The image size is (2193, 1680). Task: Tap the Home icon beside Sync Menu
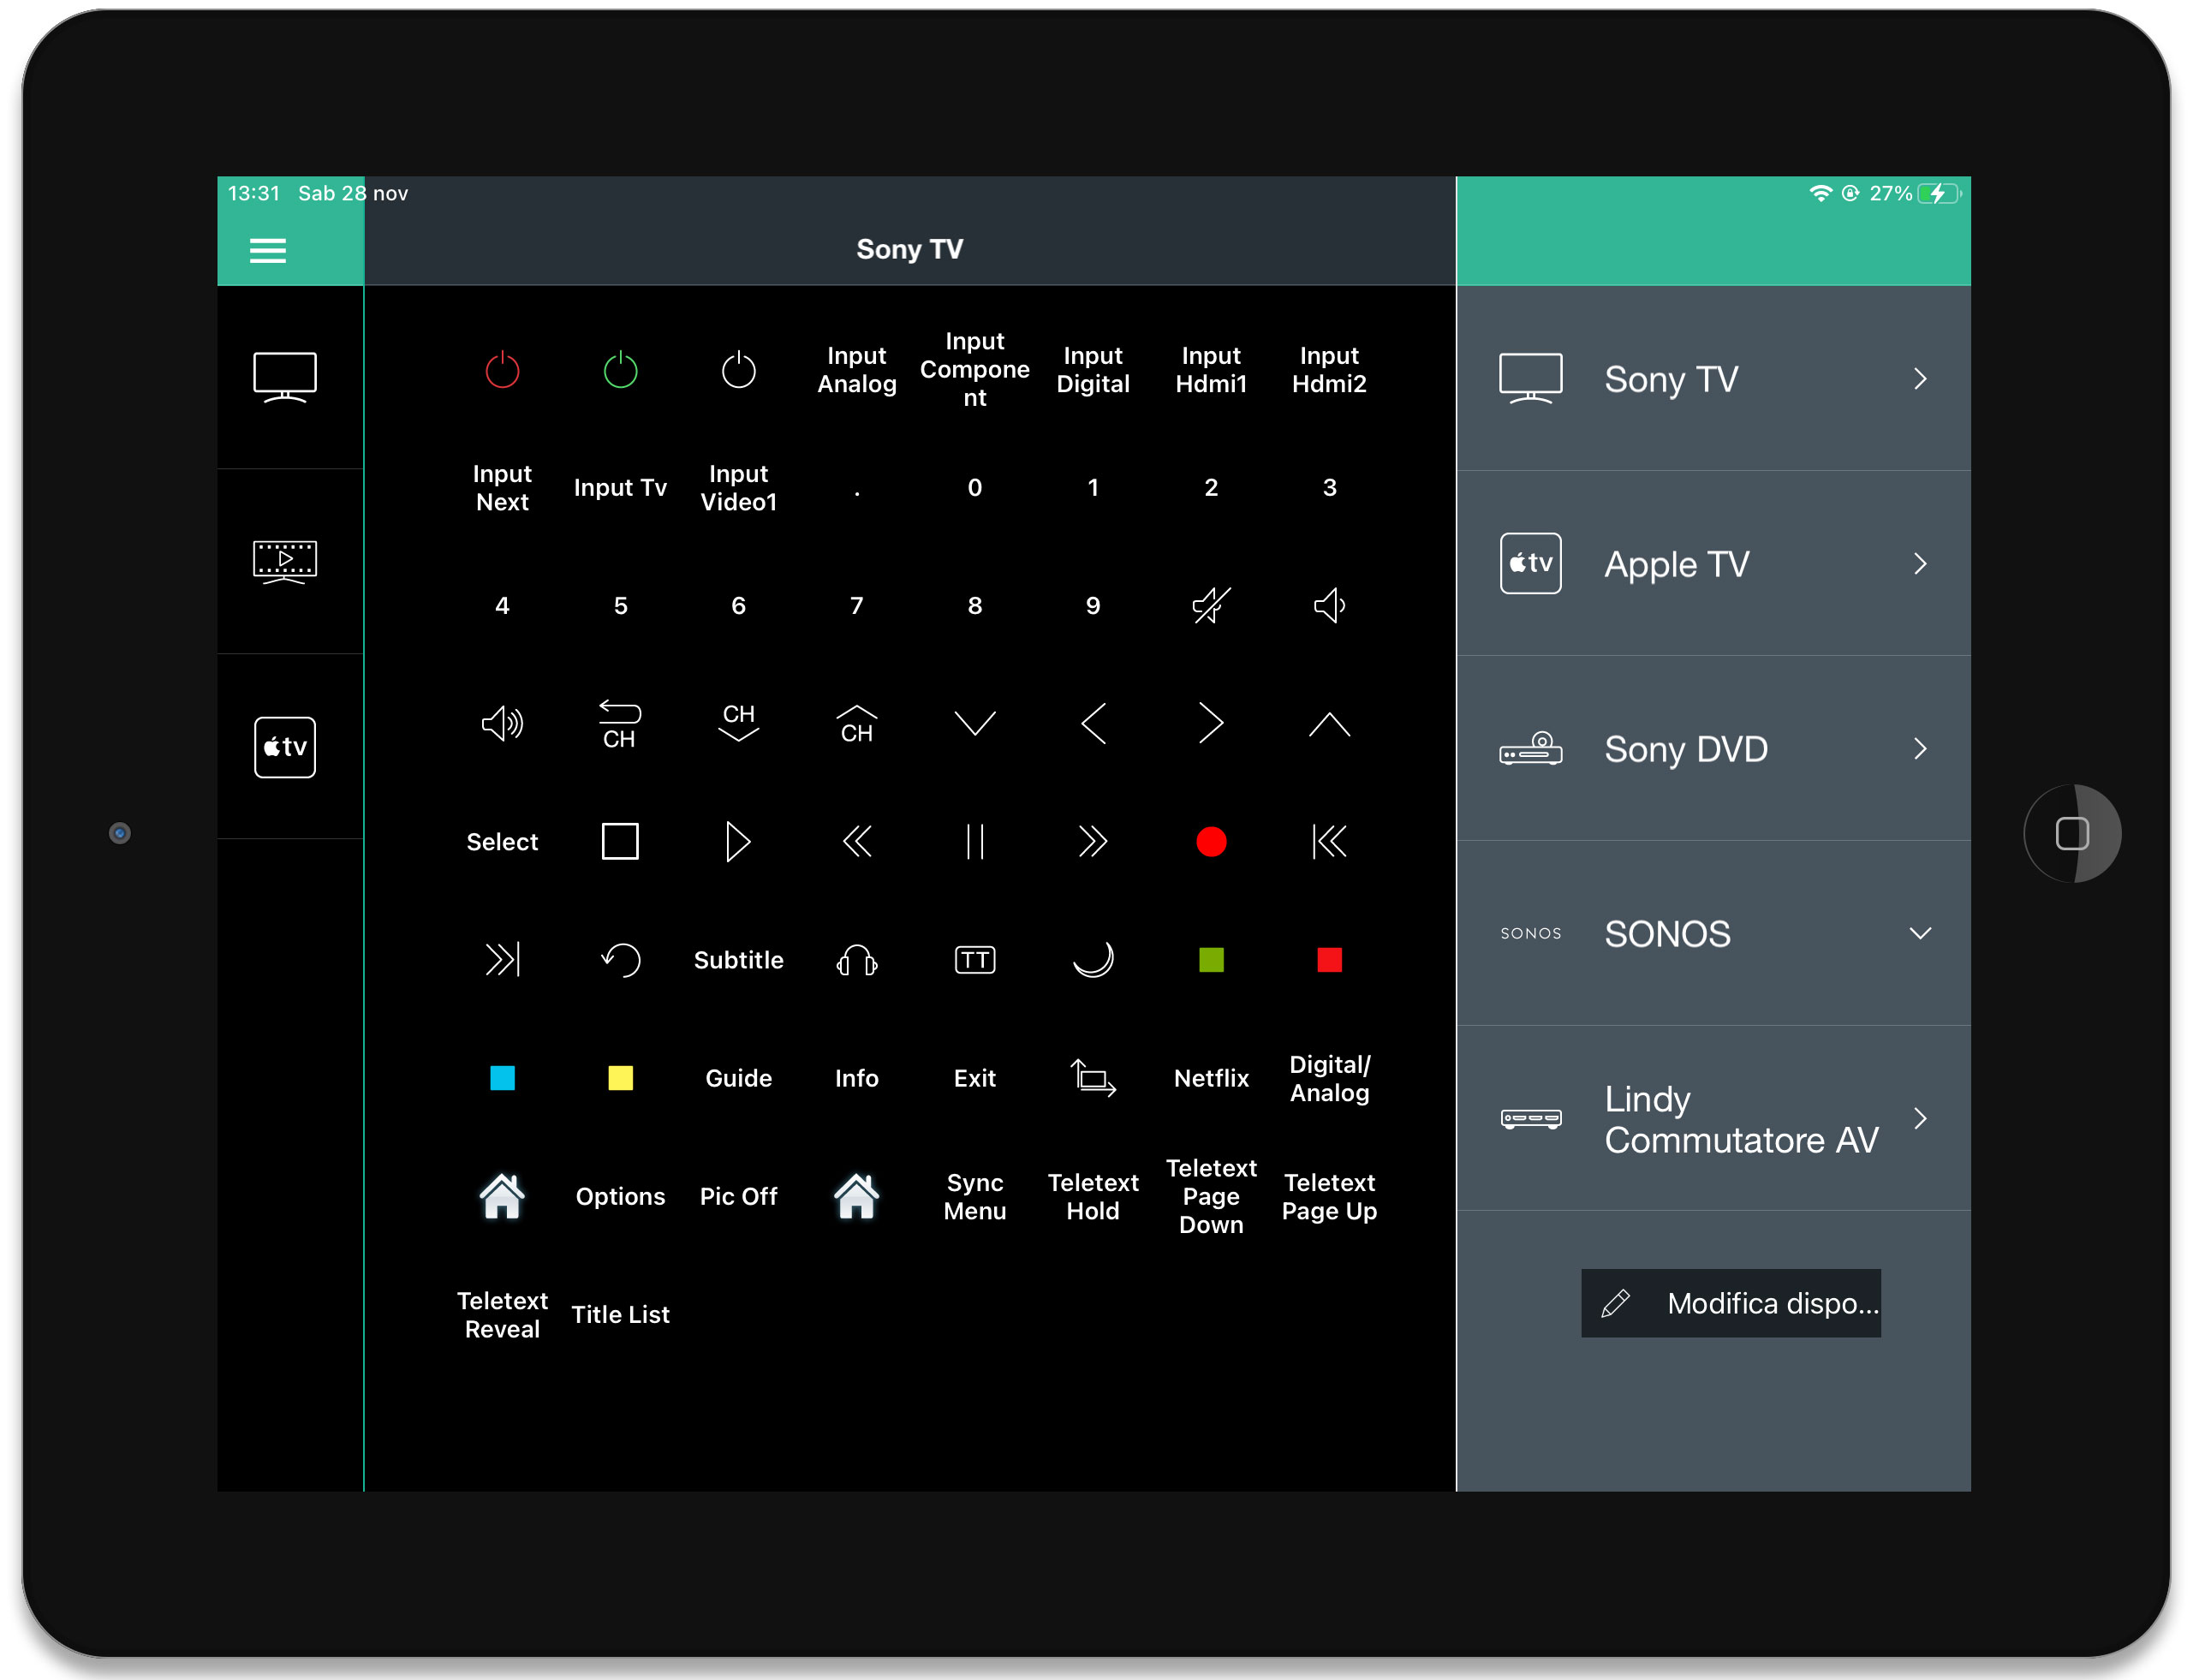point(856,1196)
